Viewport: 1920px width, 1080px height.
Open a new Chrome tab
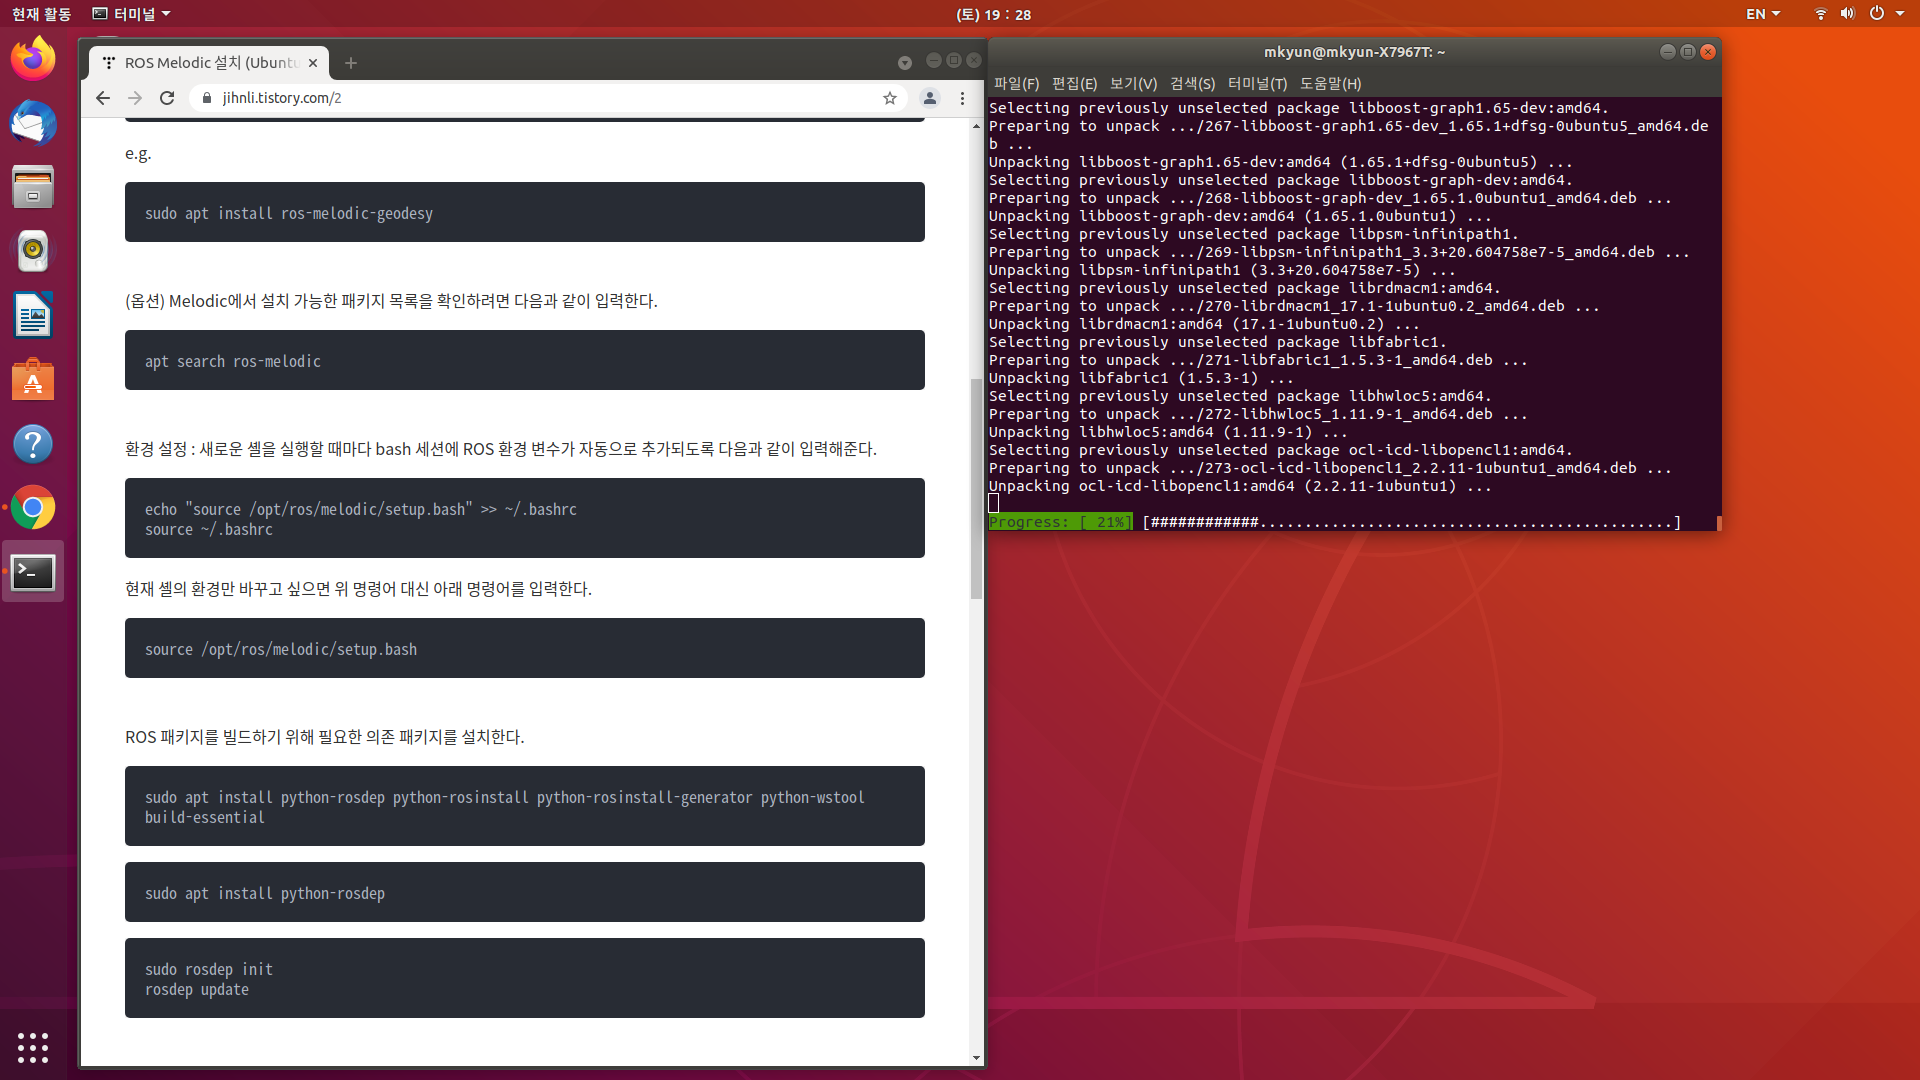pos(351,63)
